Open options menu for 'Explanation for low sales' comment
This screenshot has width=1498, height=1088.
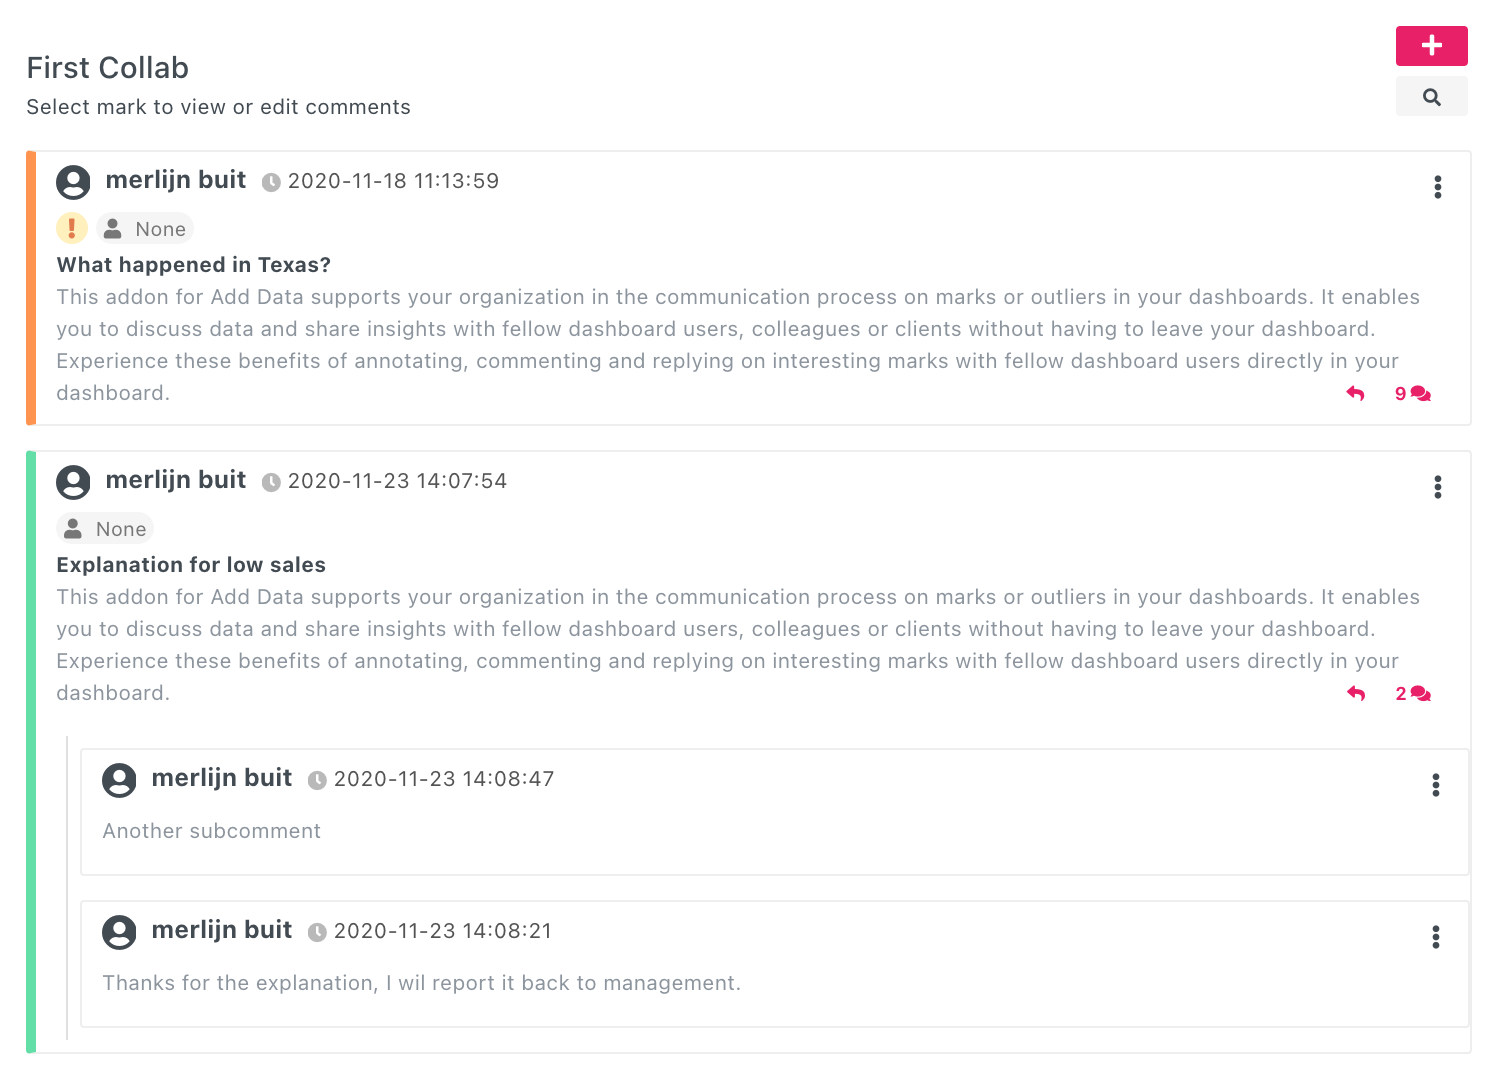pos(1437,487)
